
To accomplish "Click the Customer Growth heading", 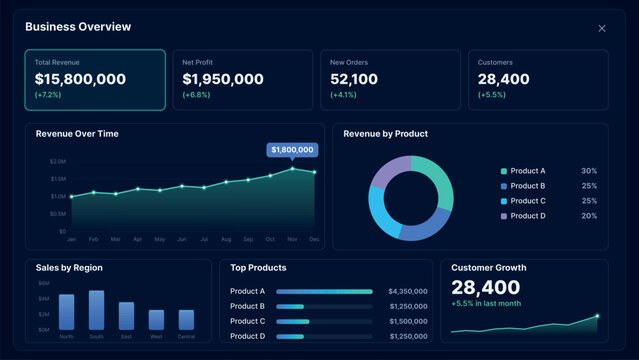I will 489,268.
